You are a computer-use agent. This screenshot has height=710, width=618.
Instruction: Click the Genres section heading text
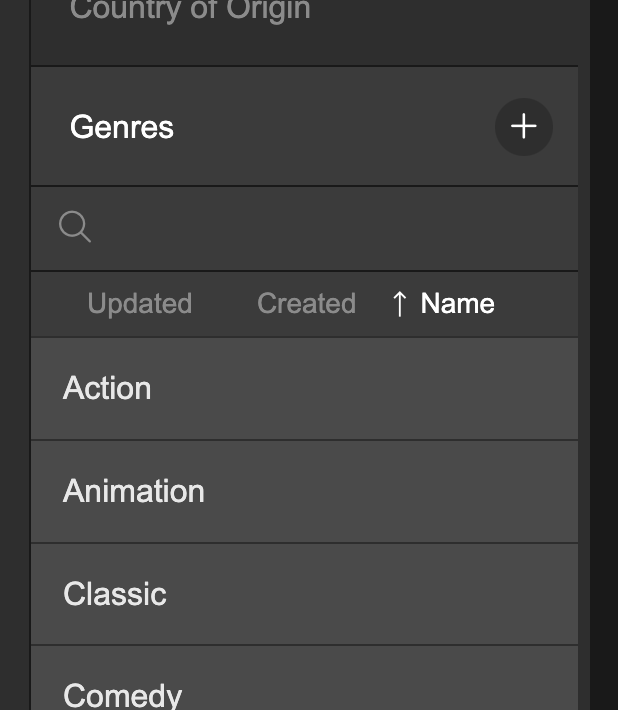coord(122,127)
